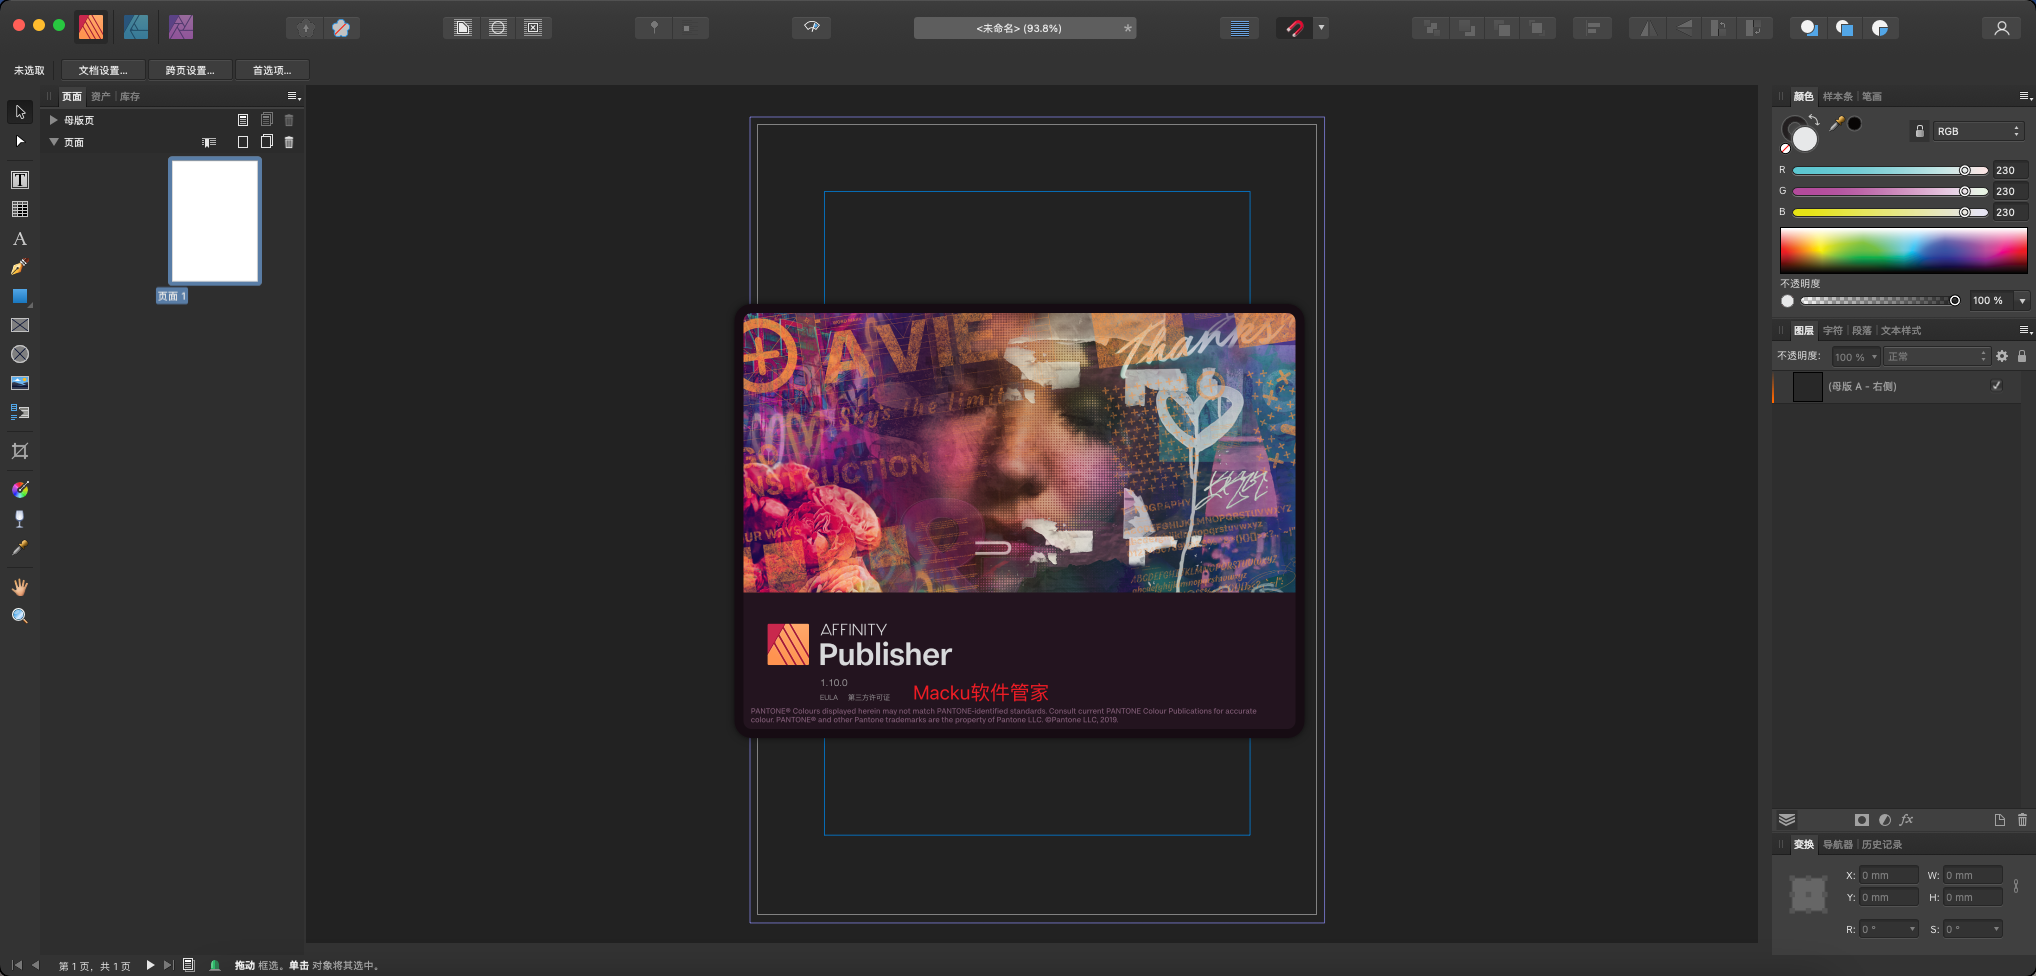Click the 跨页设置... button

(190, 70)
